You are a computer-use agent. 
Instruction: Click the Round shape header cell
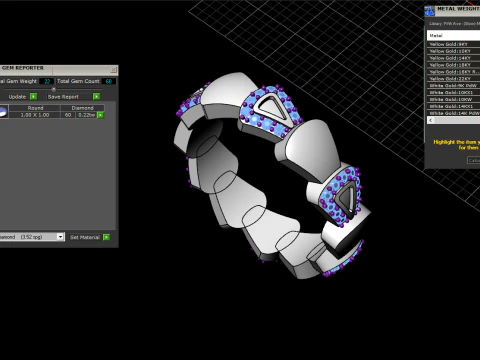coord(35,108)
